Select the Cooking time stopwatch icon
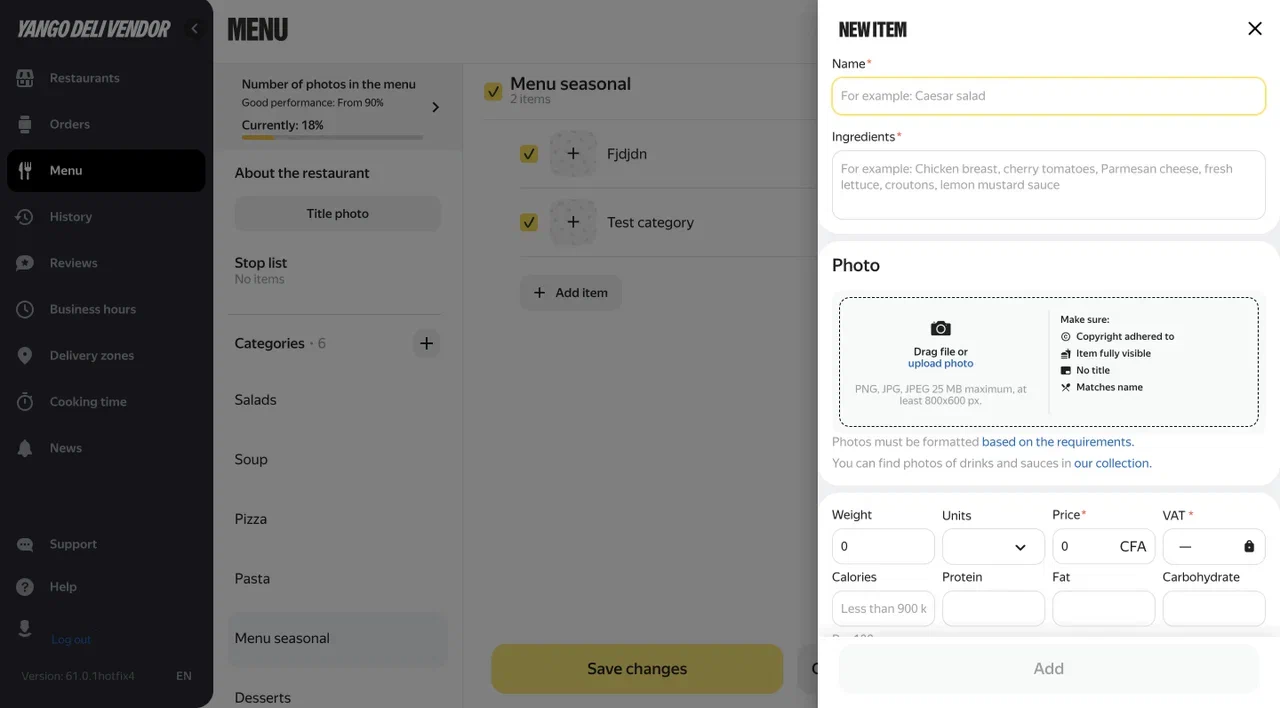The height and width of the screenshot is (708, 1280). [x=25, y=402]
